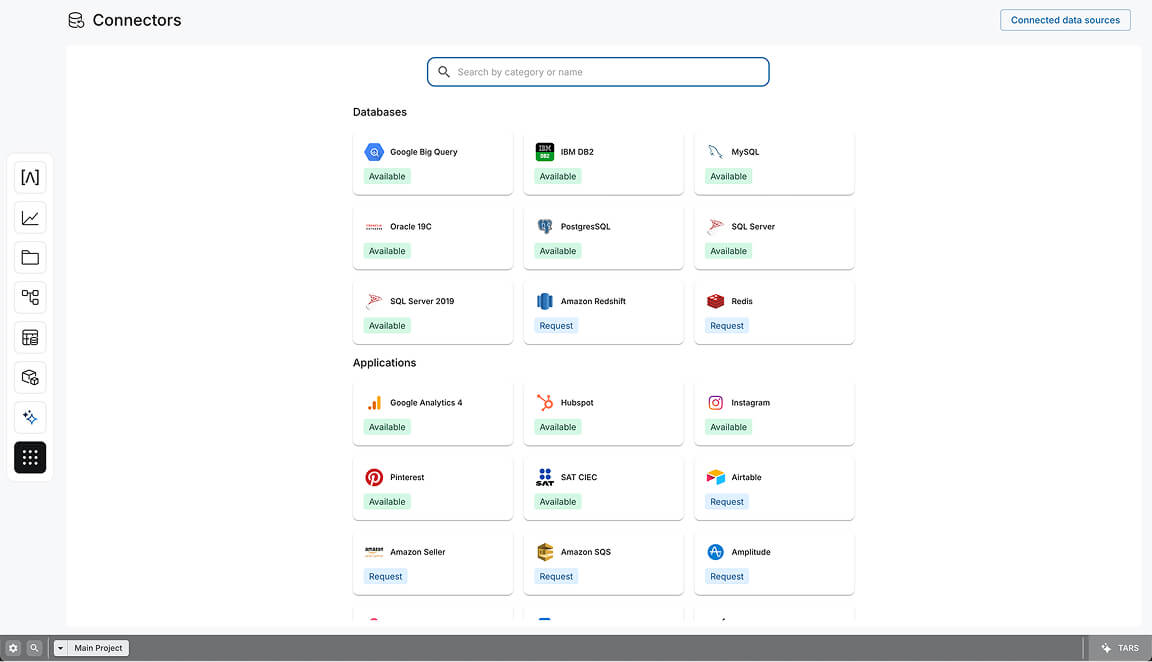This screenshot has width=1152, height=662.
Task: Click Available badge on Hubspot
Action: 558,427
